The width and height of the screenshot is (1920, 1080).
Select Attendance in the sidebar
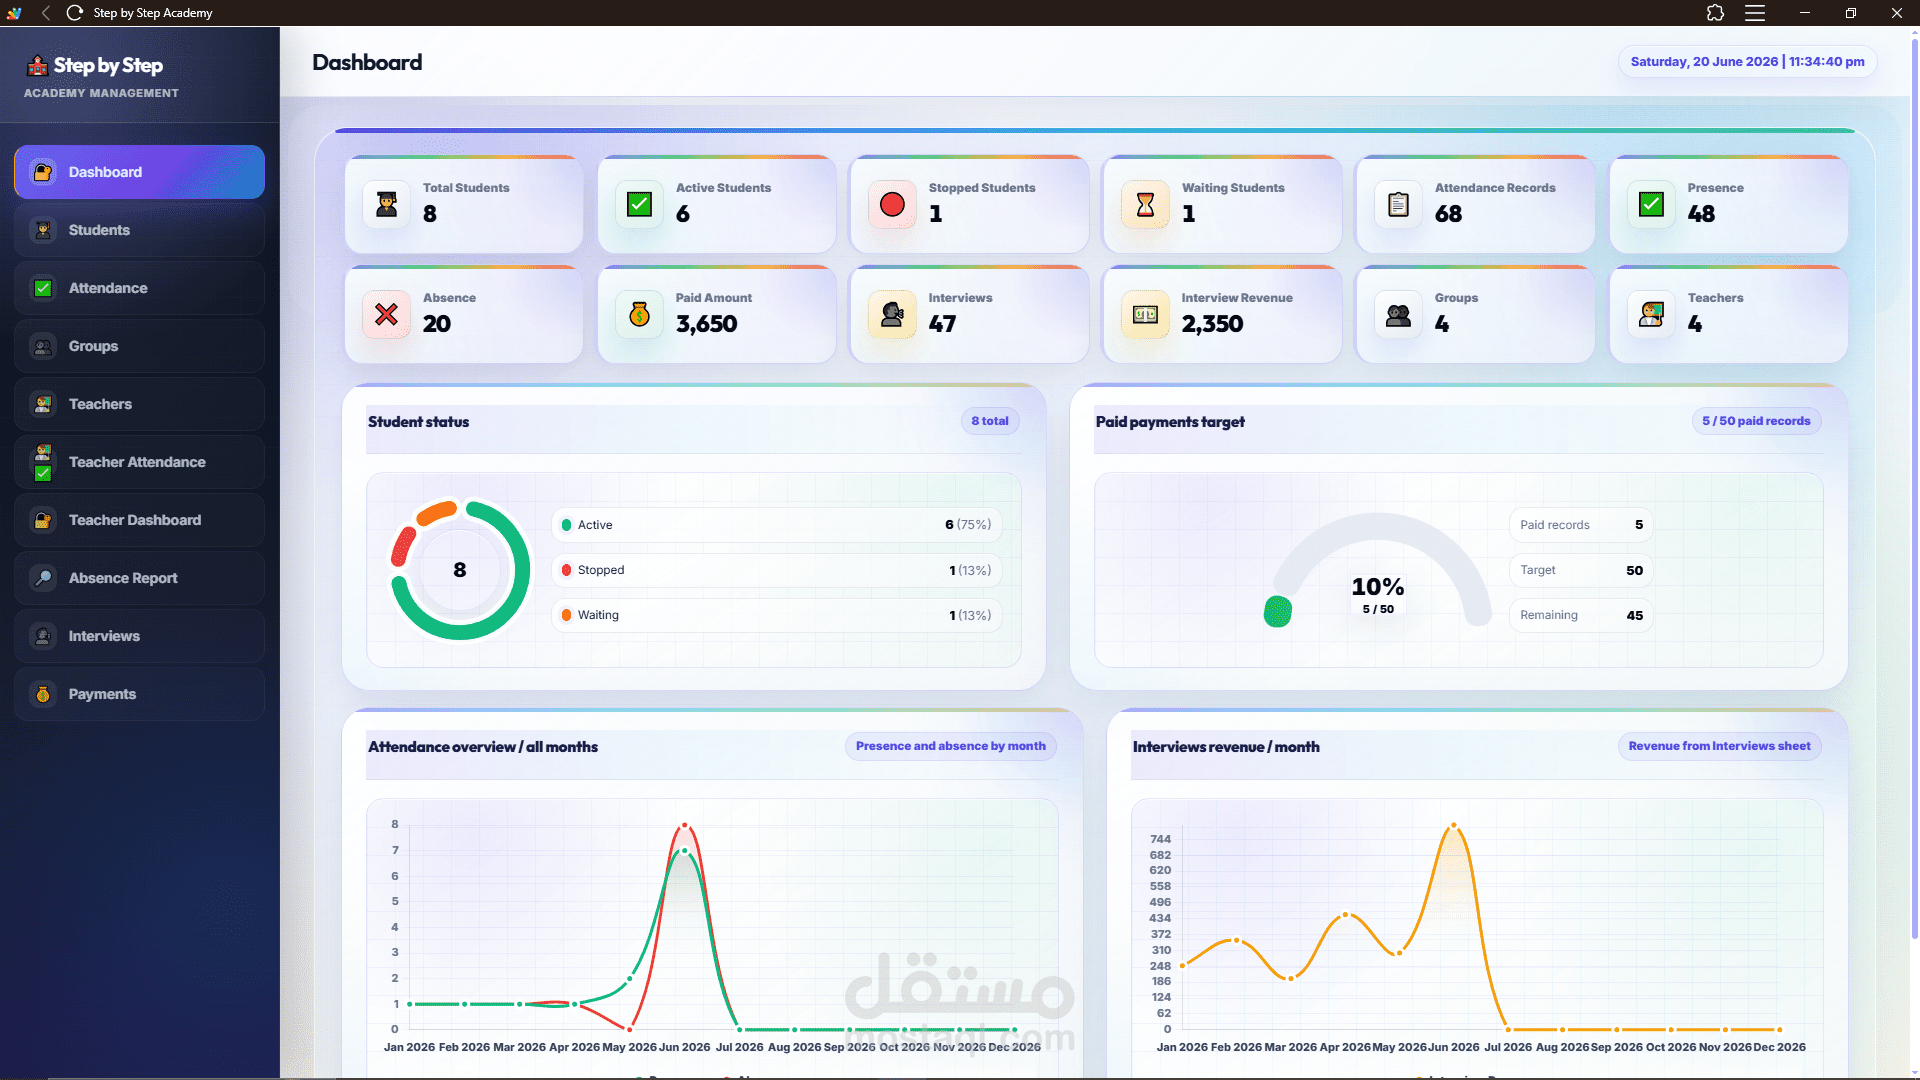coord(139,288)
